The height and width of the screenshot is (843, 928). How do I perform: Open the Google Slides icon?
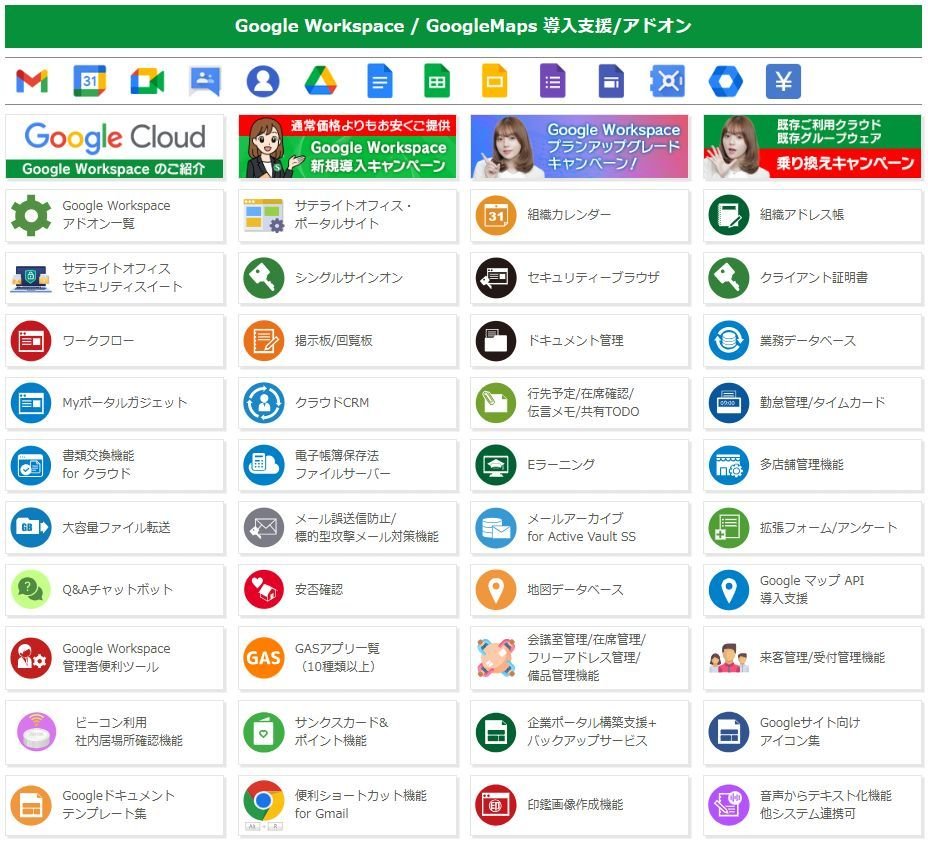click(495, 81)
